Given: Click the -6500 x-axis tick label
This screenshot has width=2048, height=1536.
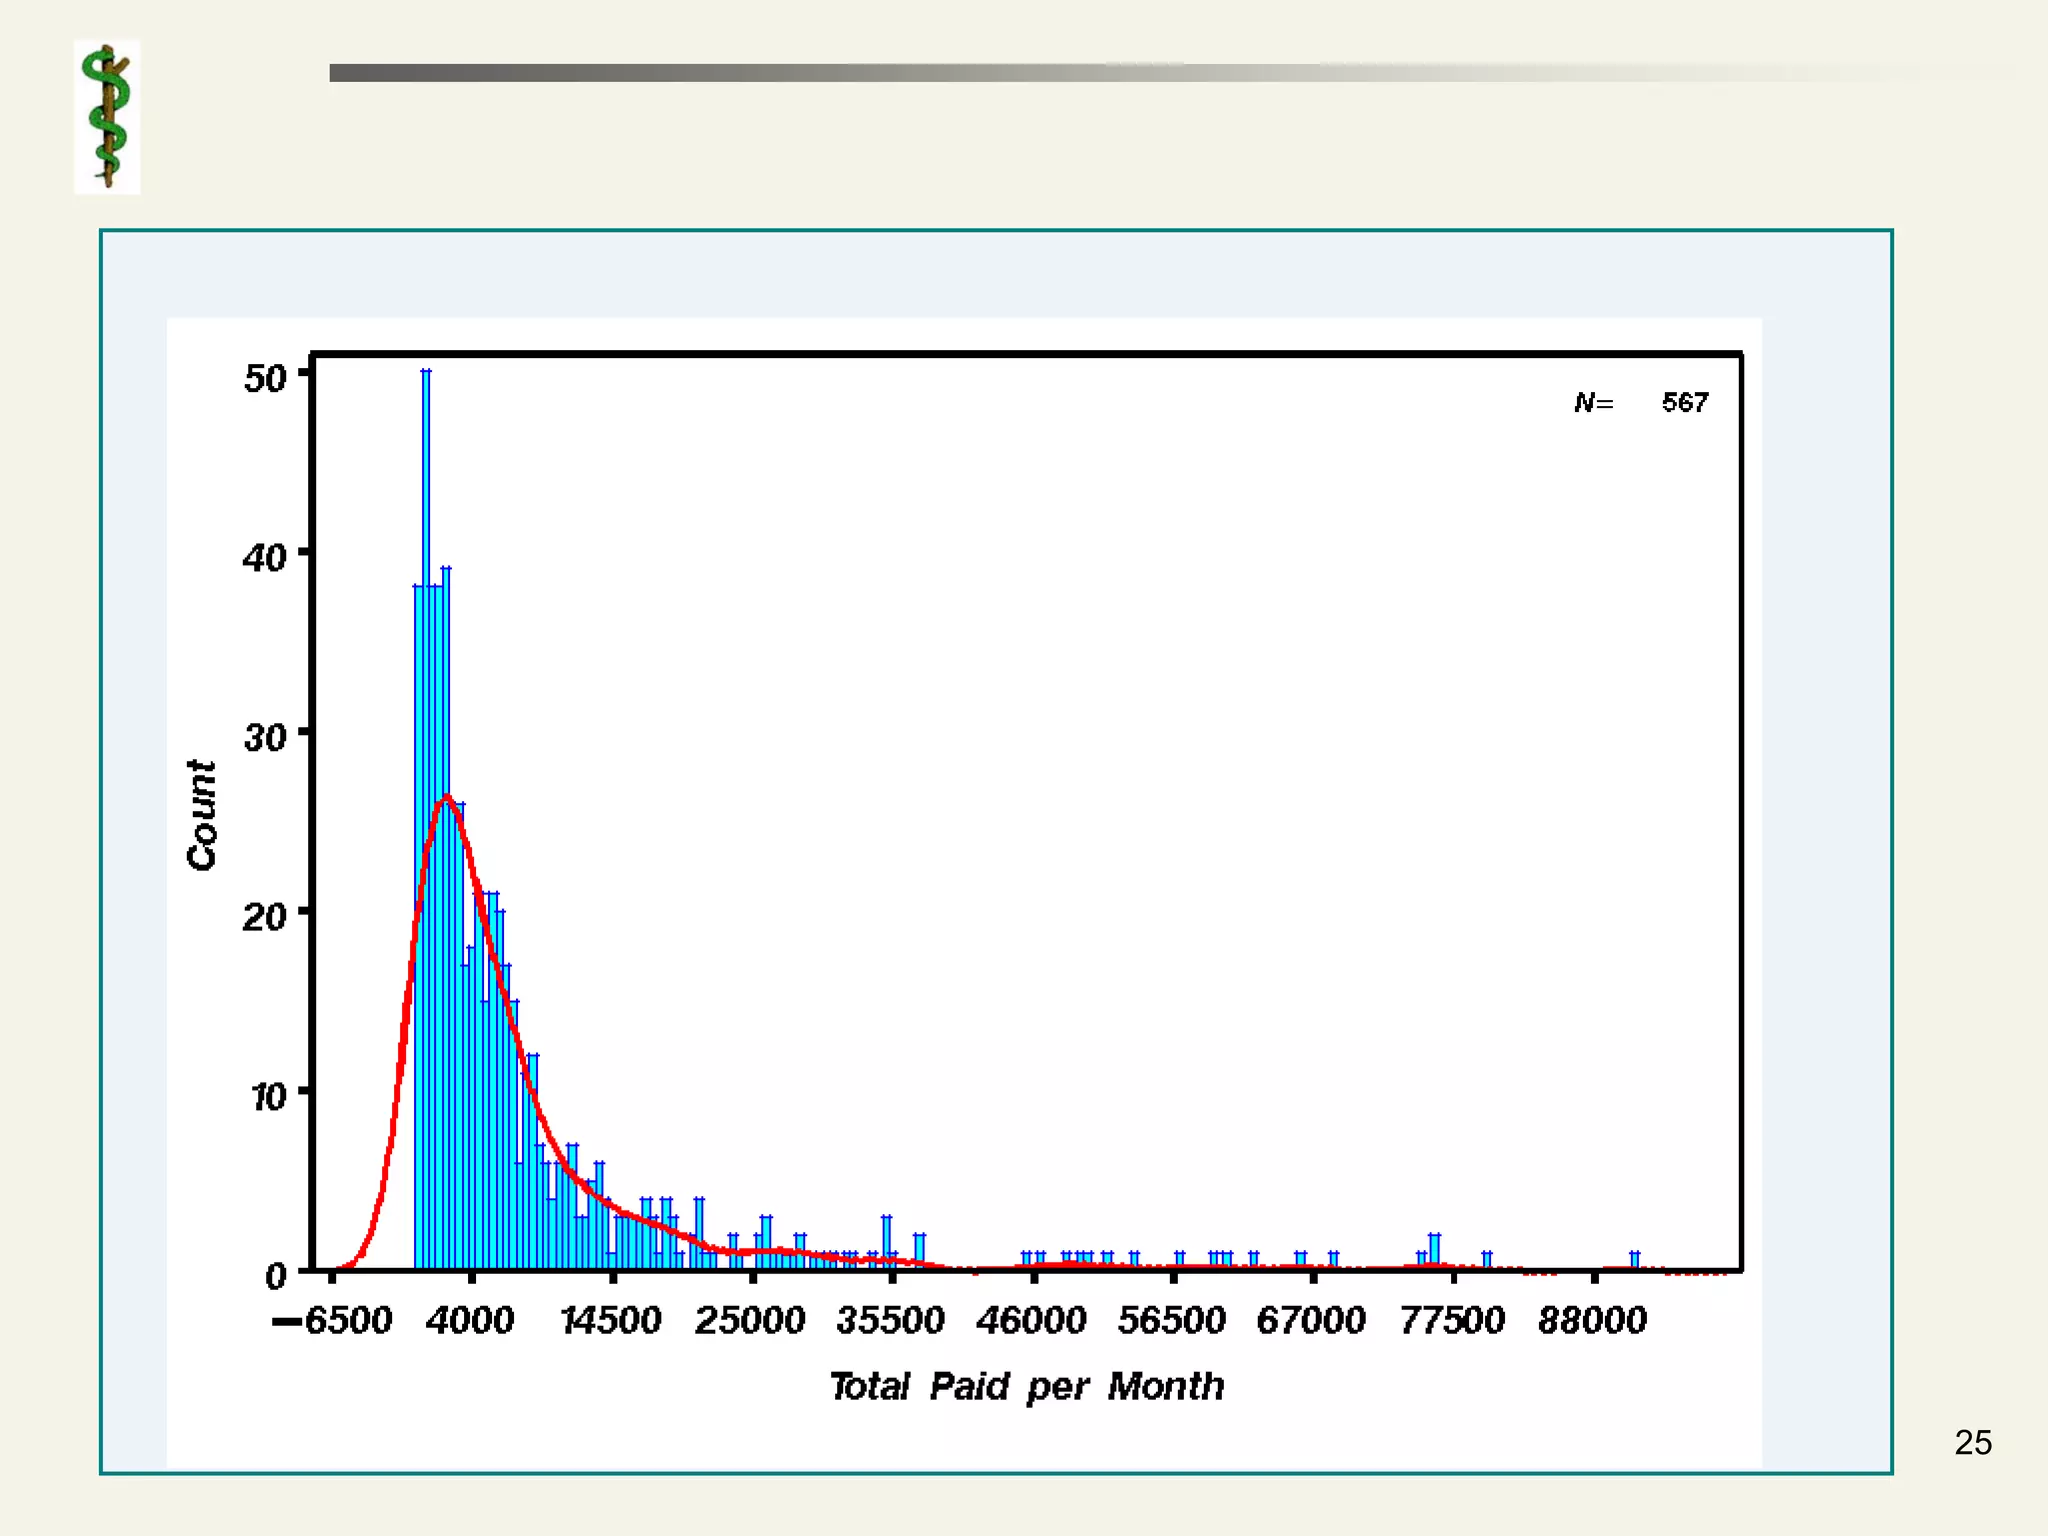Looking at the screenshot, I should coord(333,1321).
